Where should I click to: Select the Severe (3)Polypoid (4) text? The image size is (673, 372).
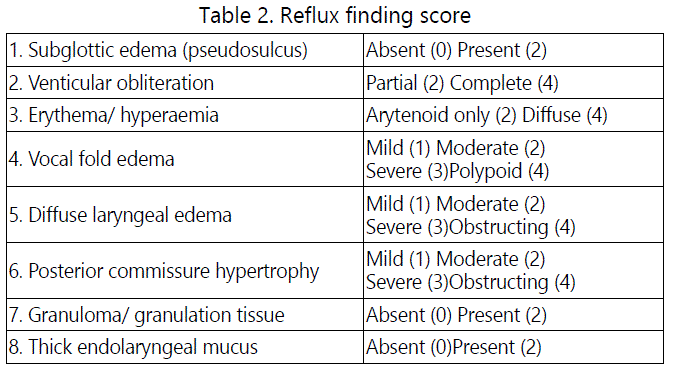(x=458, y=171)
